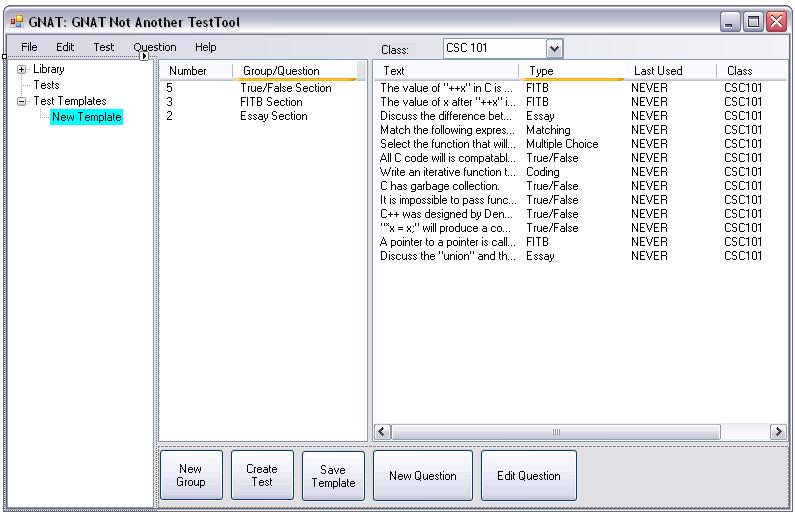Open the Class dropdown showing CSC 101

tap(555, 48)
